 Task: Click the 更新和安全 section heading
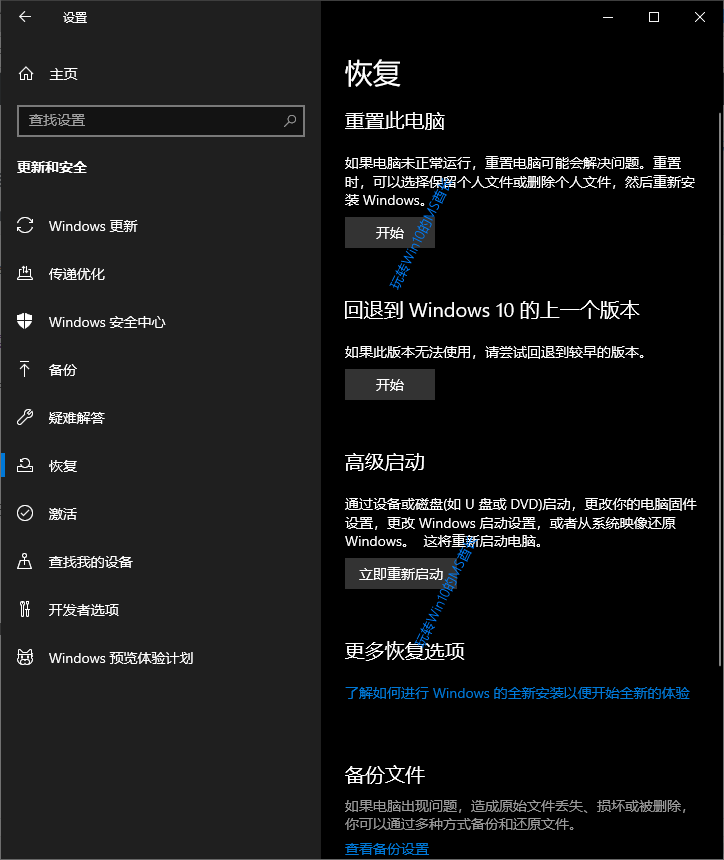(52, 167)
